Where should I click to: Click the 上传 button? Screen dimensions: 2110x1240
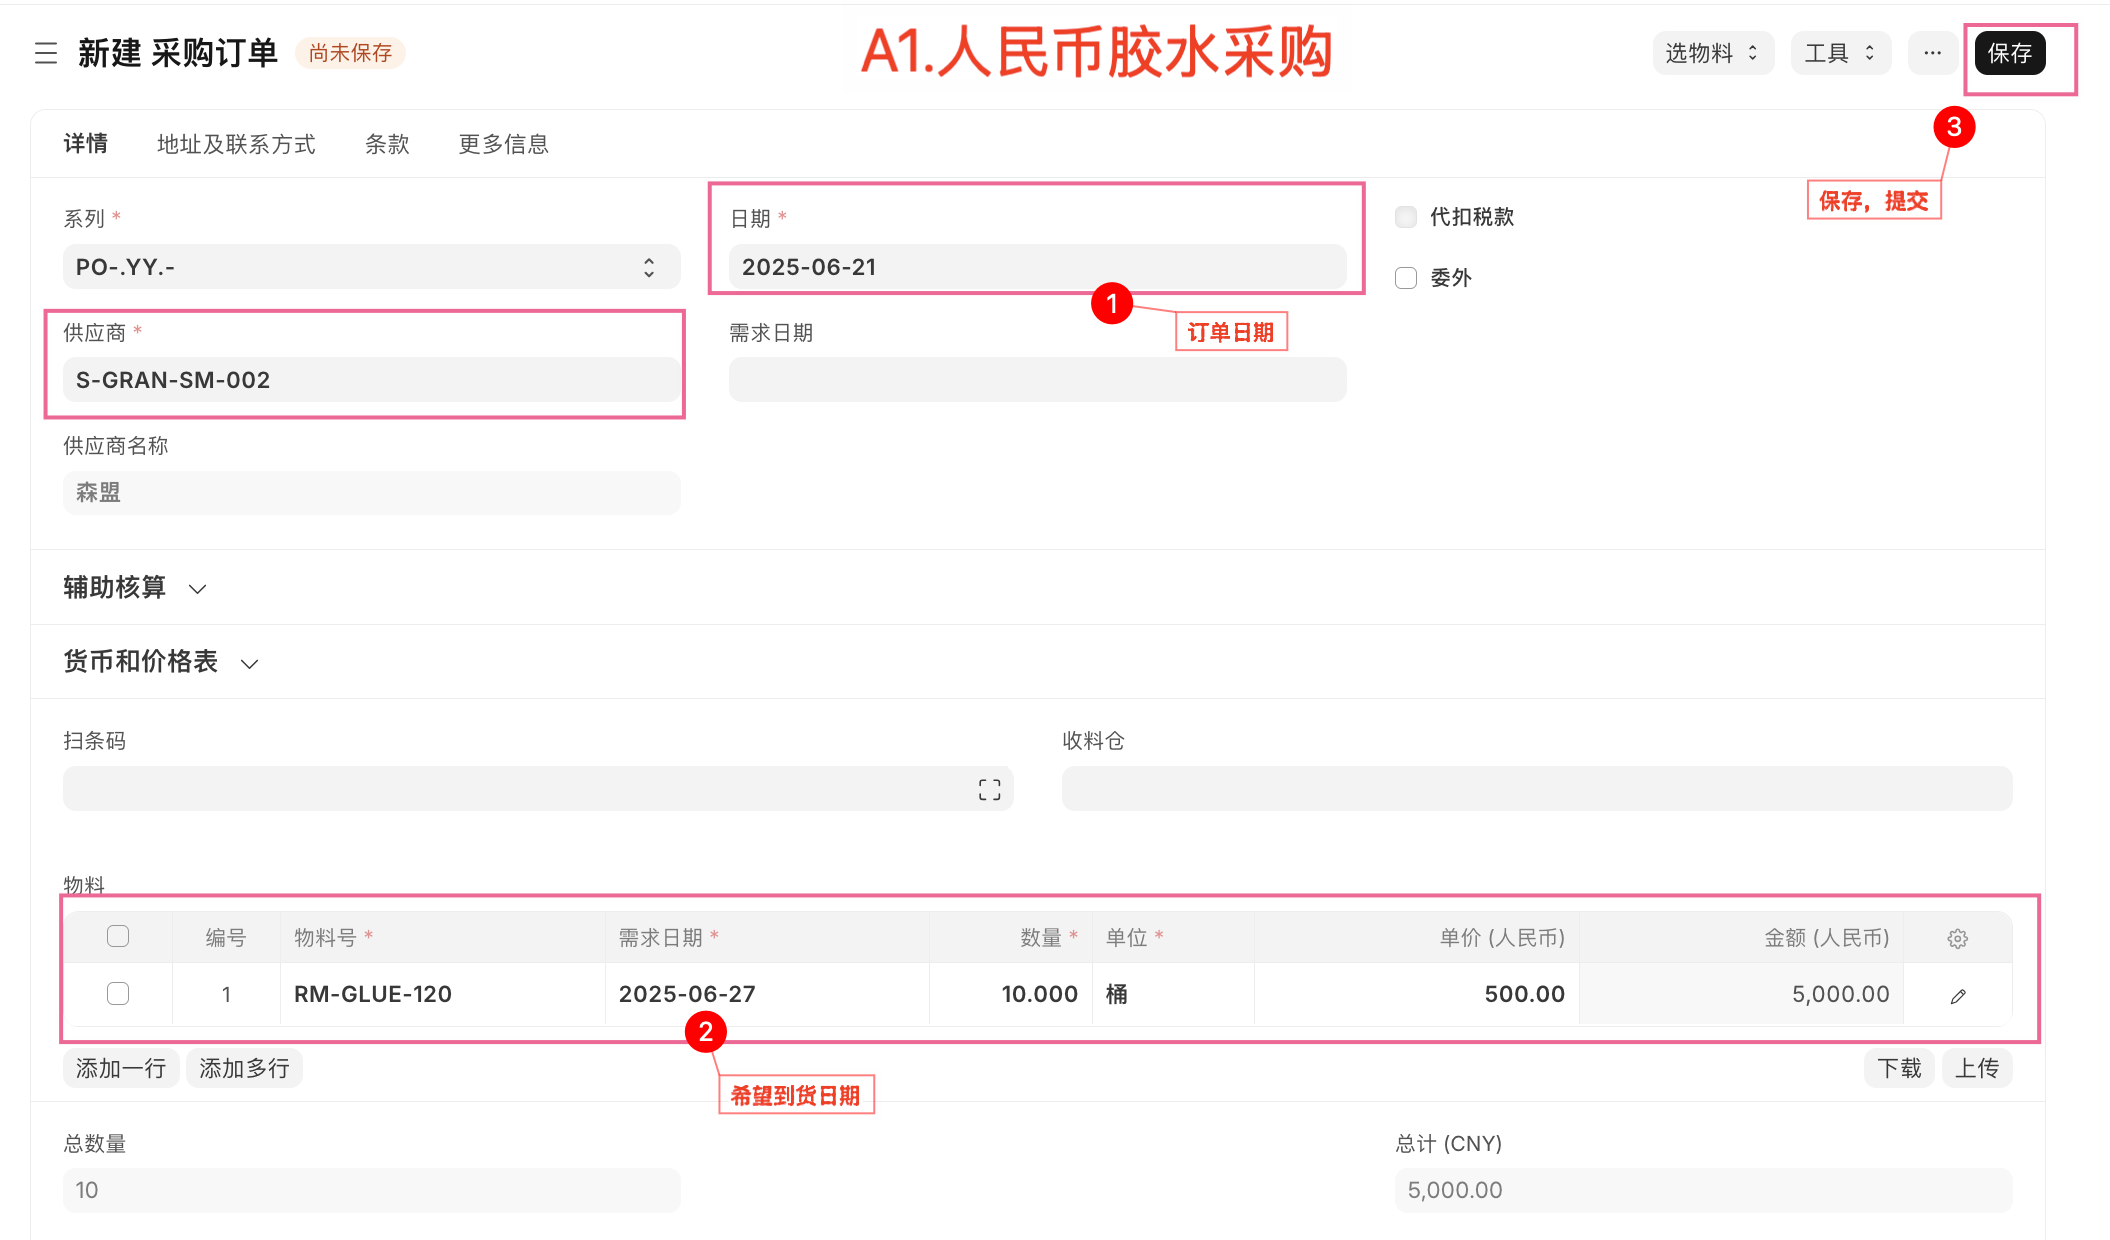1976,1068
